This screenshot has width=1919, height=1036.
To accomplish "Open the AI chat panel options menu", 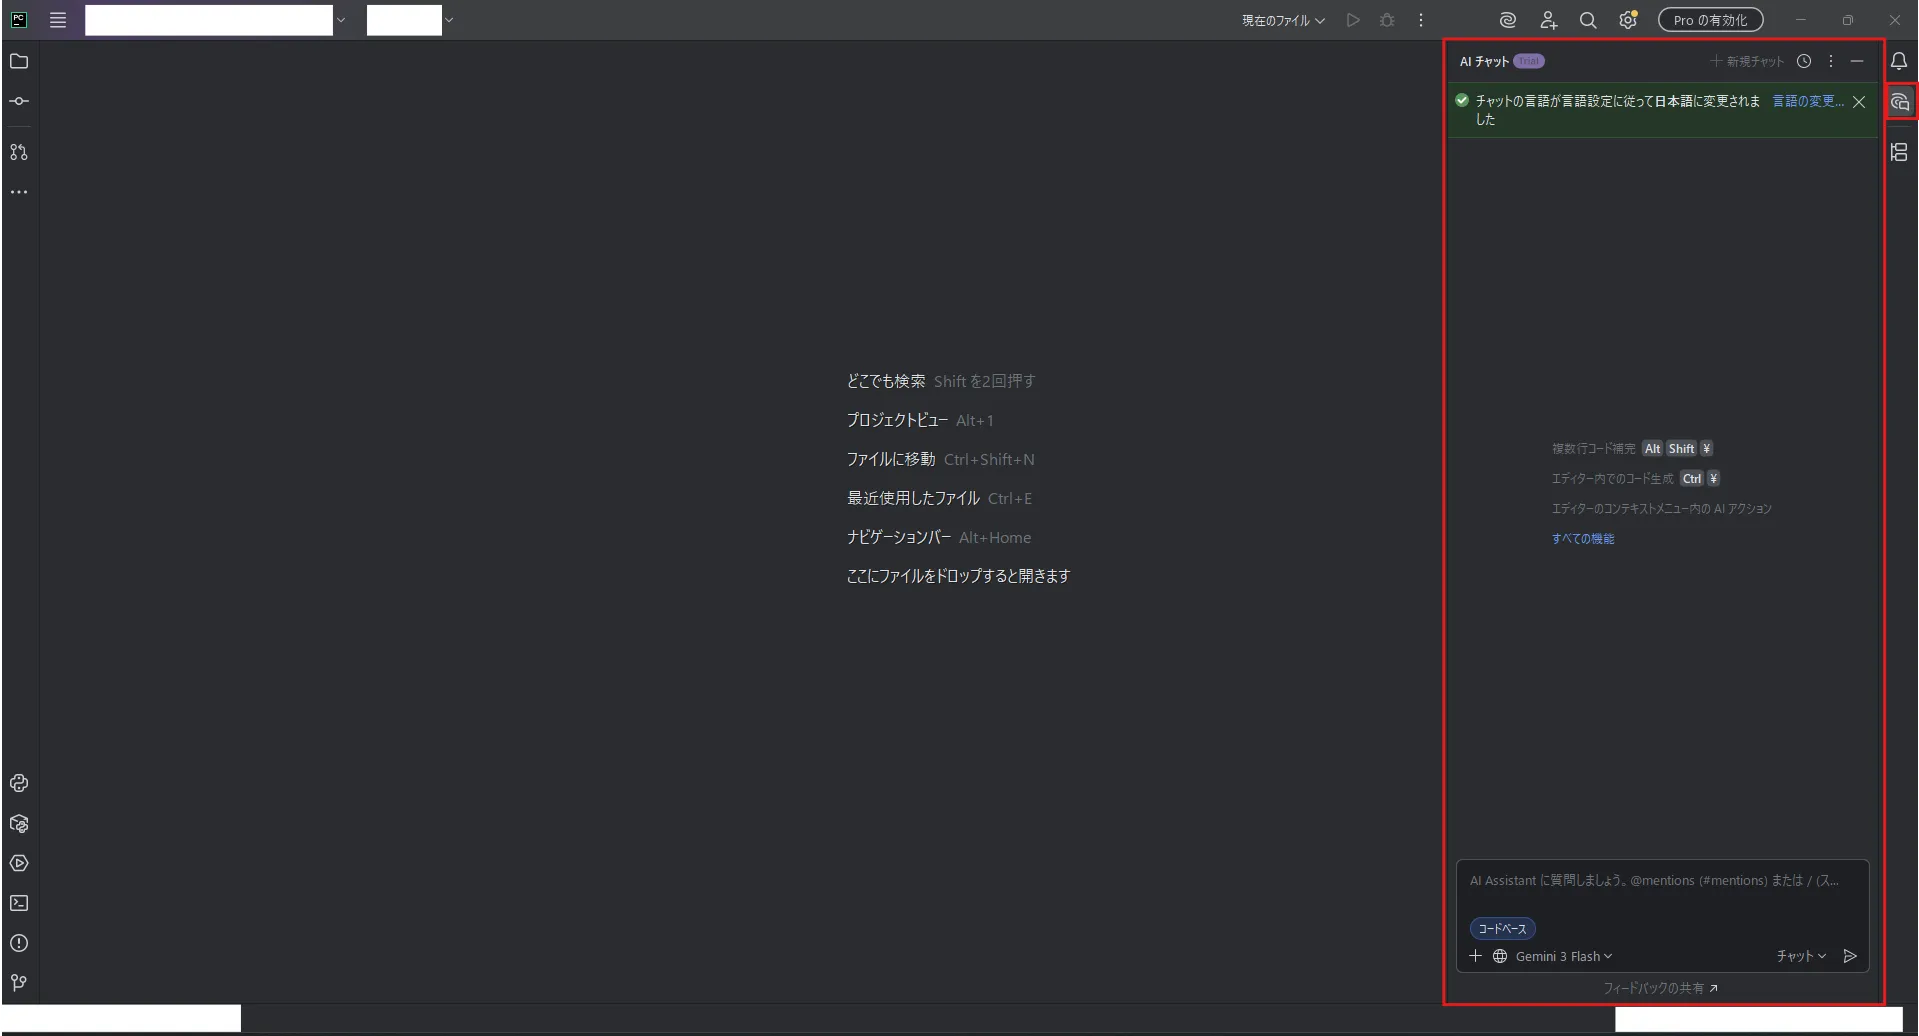I will (x=1831, y=61).
